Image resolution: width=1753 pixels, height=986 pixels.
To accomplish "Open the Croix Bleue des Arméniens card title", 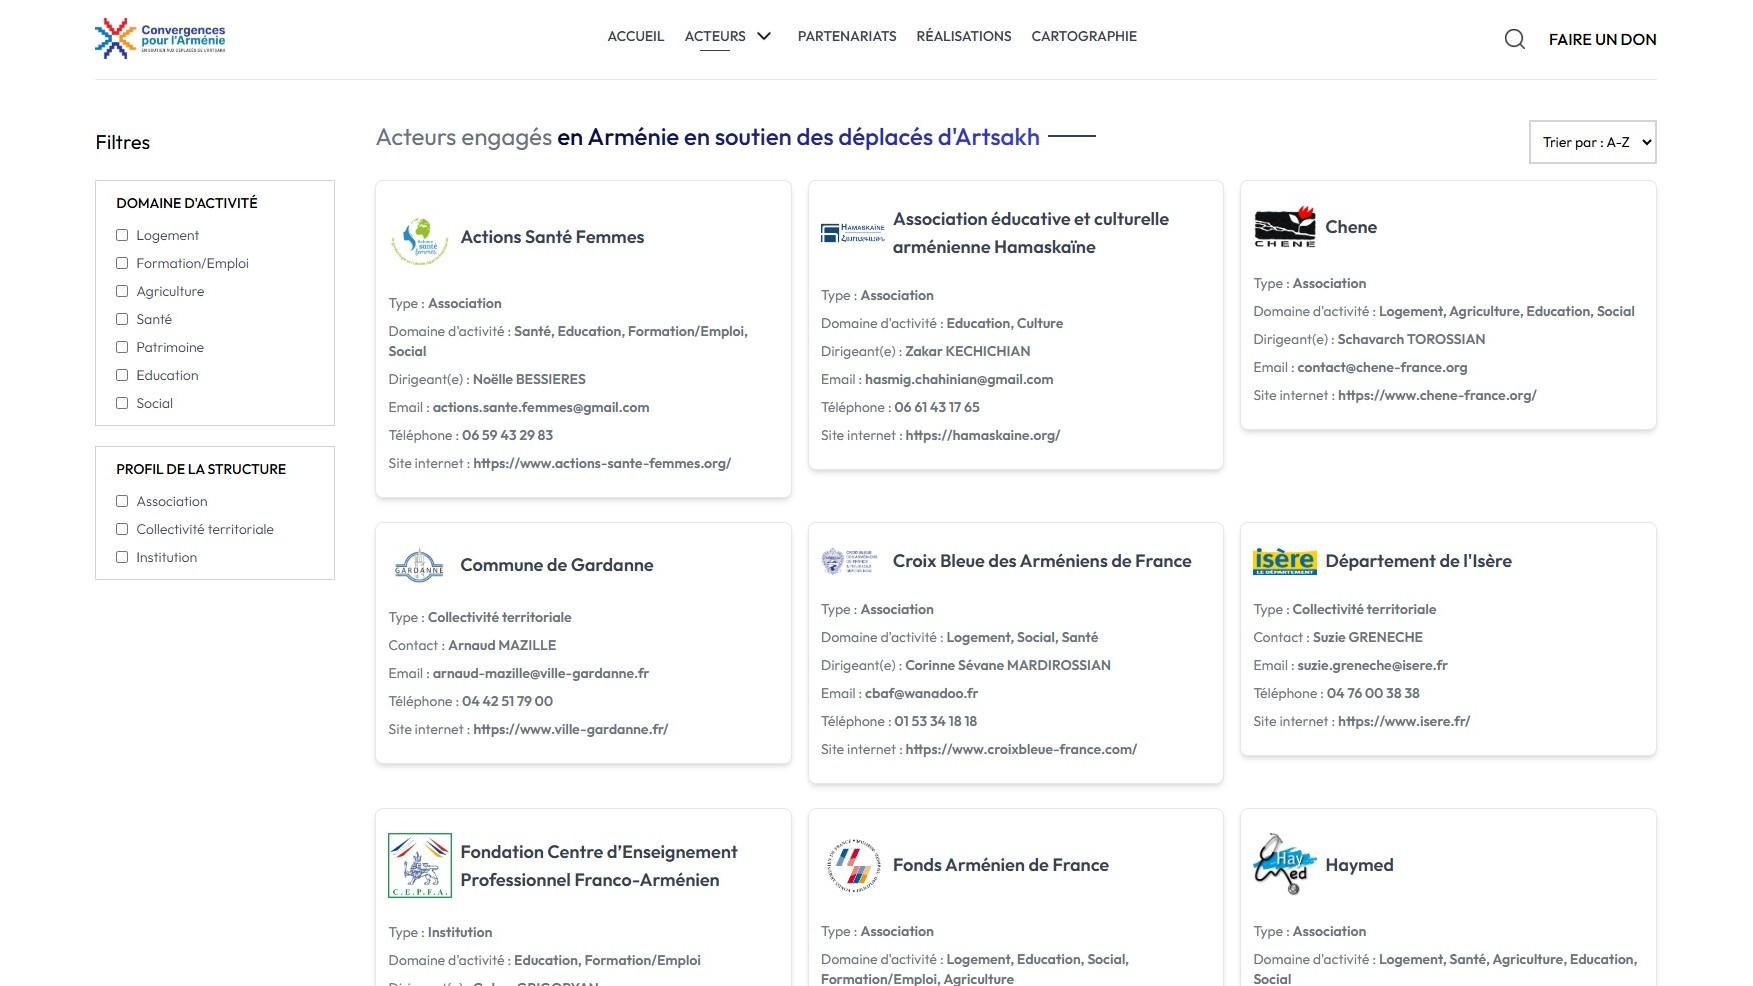I will click(1042, 561).
